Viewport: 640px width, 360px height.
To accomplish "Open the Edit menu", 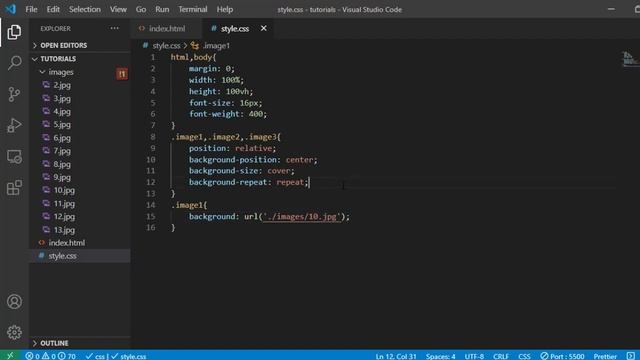I will coord(53,9).
